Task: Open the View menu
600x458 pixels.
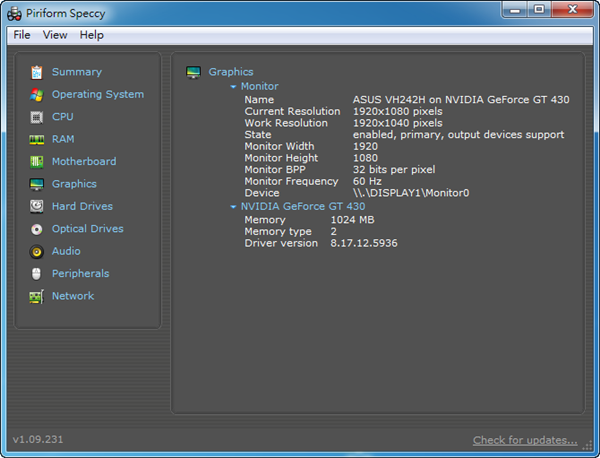Action: pos(55,35)
